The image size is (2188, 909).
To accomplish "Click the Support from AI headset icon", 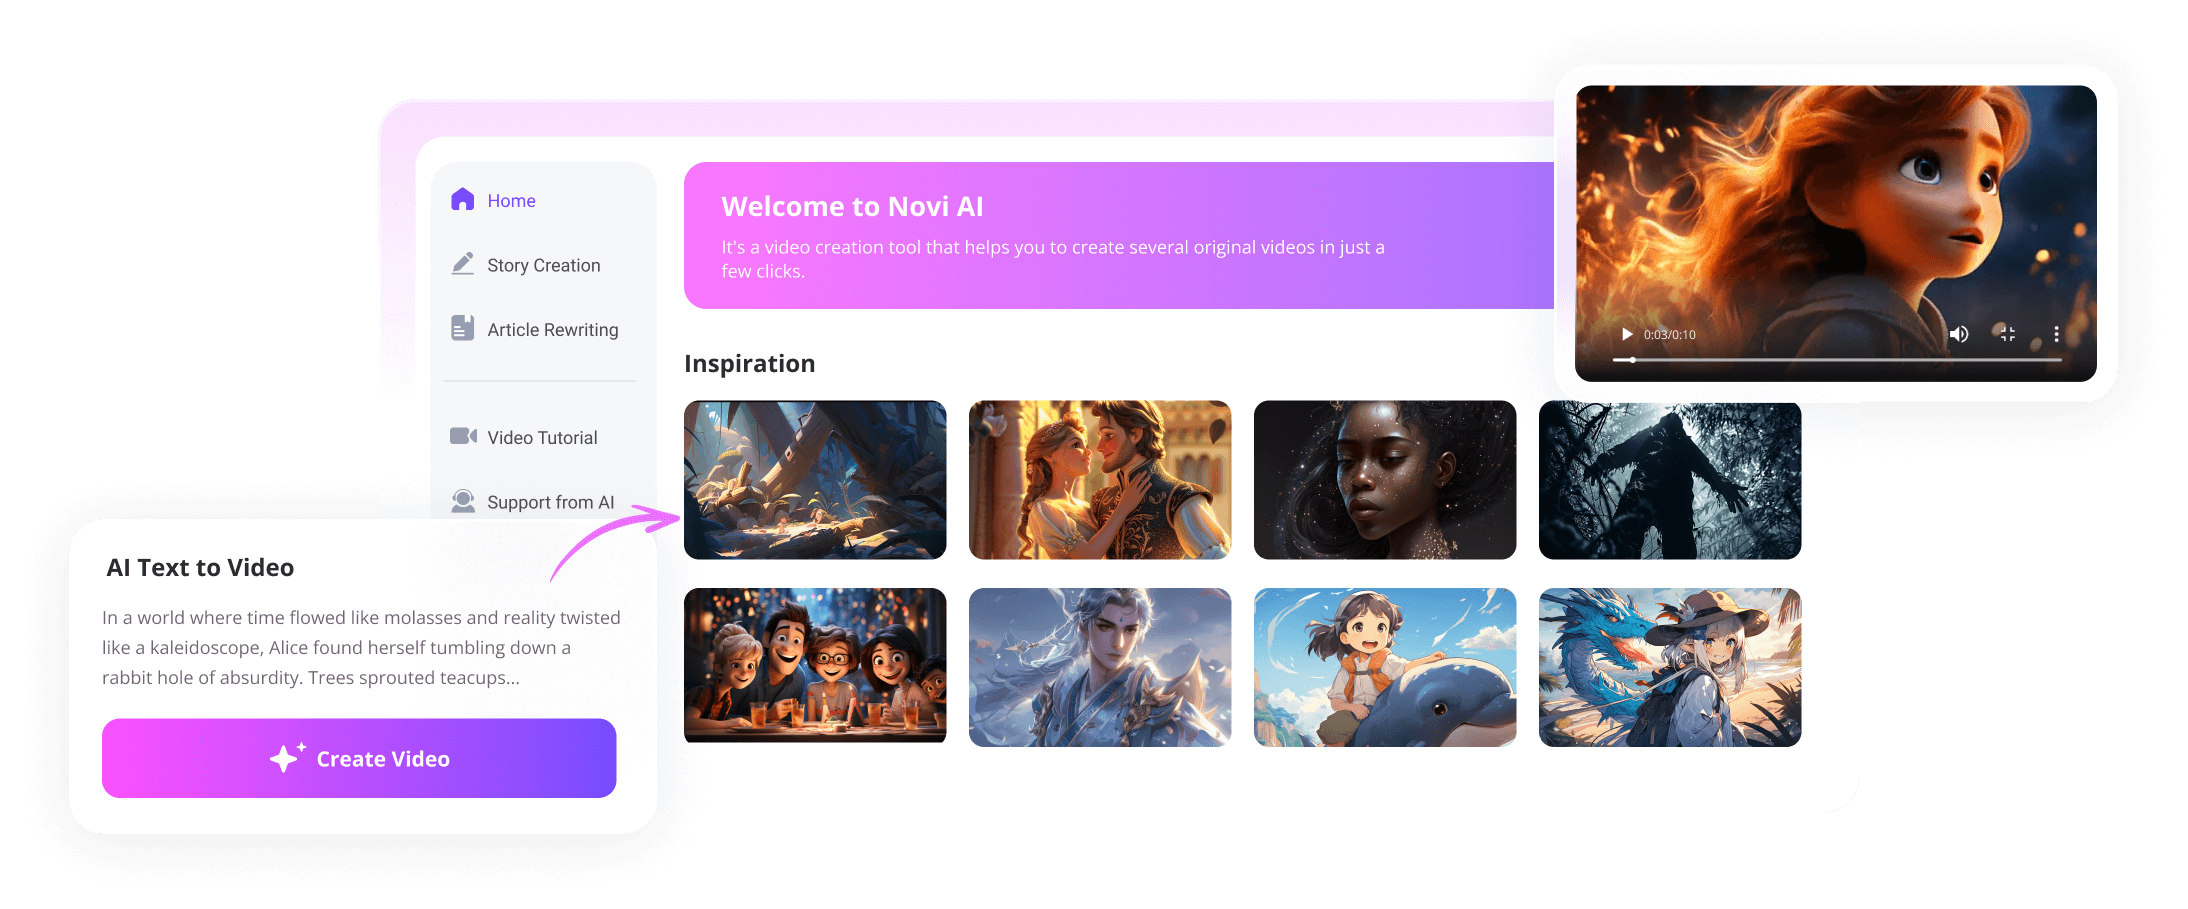I will pos(463,500).
